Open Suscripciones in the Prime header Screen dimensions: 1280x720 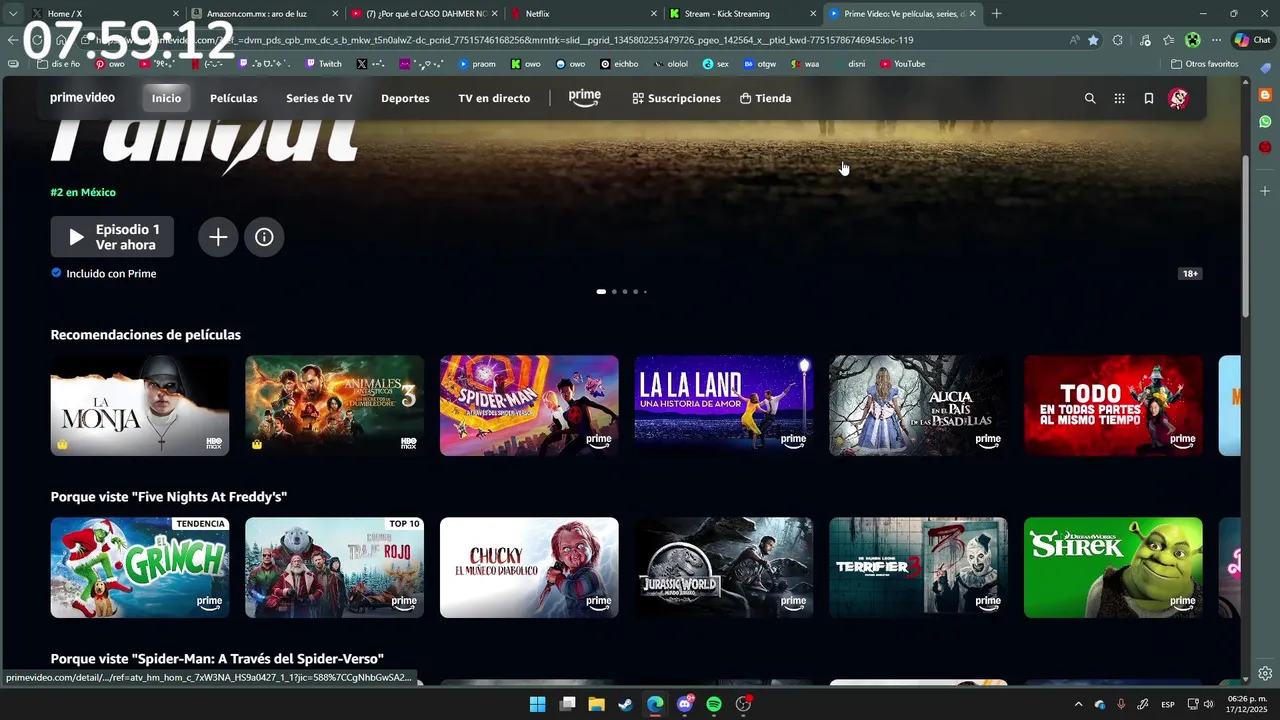coord(676,98)
